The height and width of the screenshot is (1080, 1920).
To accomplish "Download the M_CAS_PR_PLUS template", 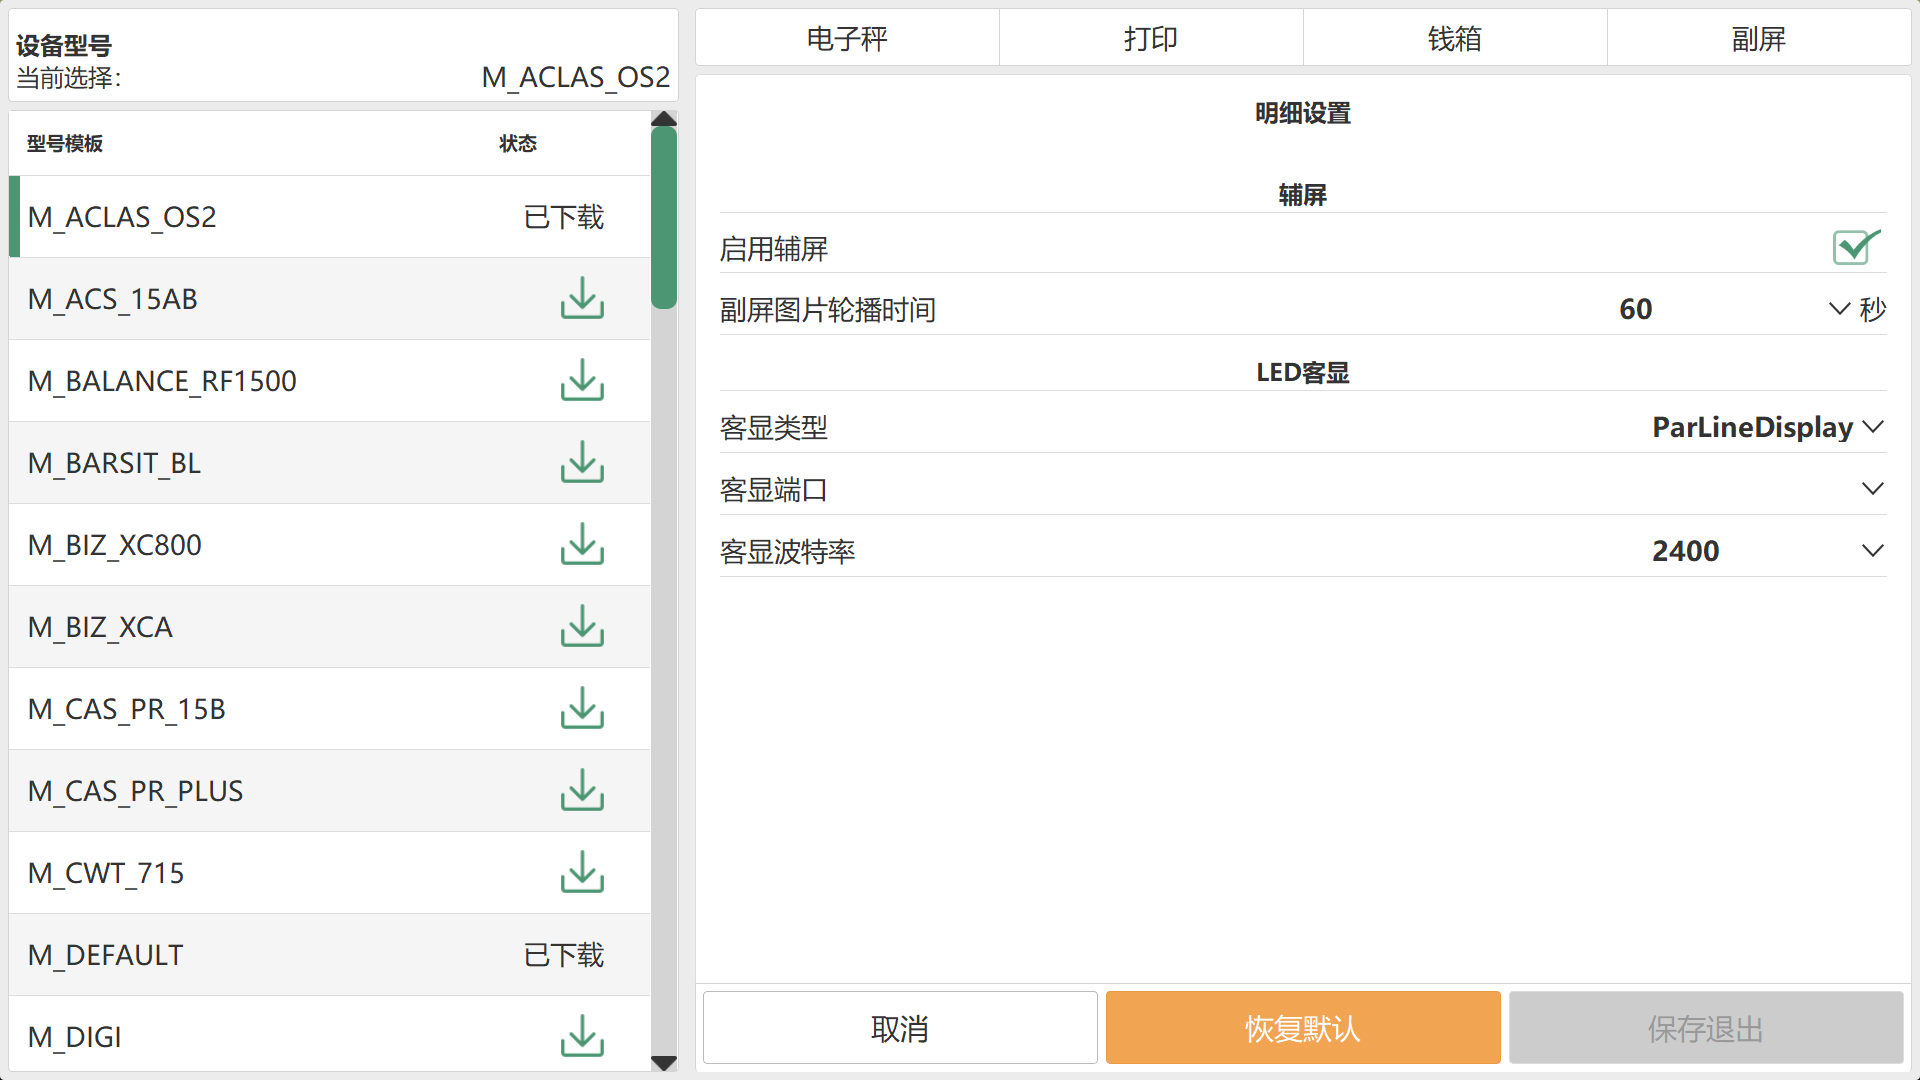I will pyautogui.click(x=582, y=791).
